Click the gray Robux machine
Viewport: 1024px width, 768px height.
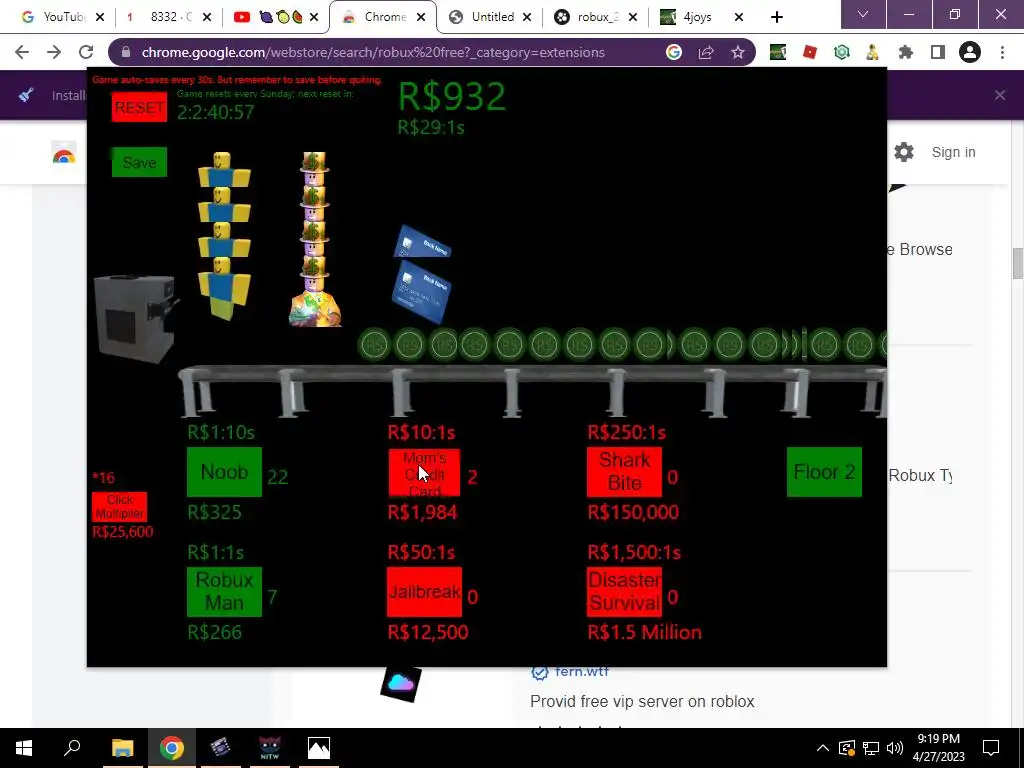[135, 318]
